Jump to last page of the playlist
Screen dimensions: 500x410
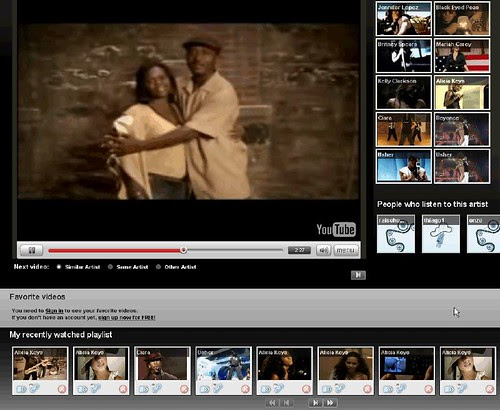(331, 403)
